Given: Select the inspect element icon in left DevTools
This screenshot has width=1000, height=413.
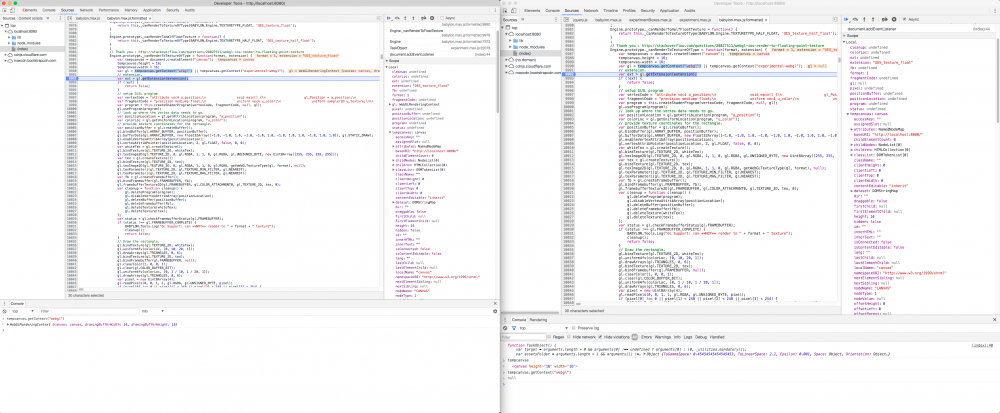Looking at the screenshot, I should [4, 10].
